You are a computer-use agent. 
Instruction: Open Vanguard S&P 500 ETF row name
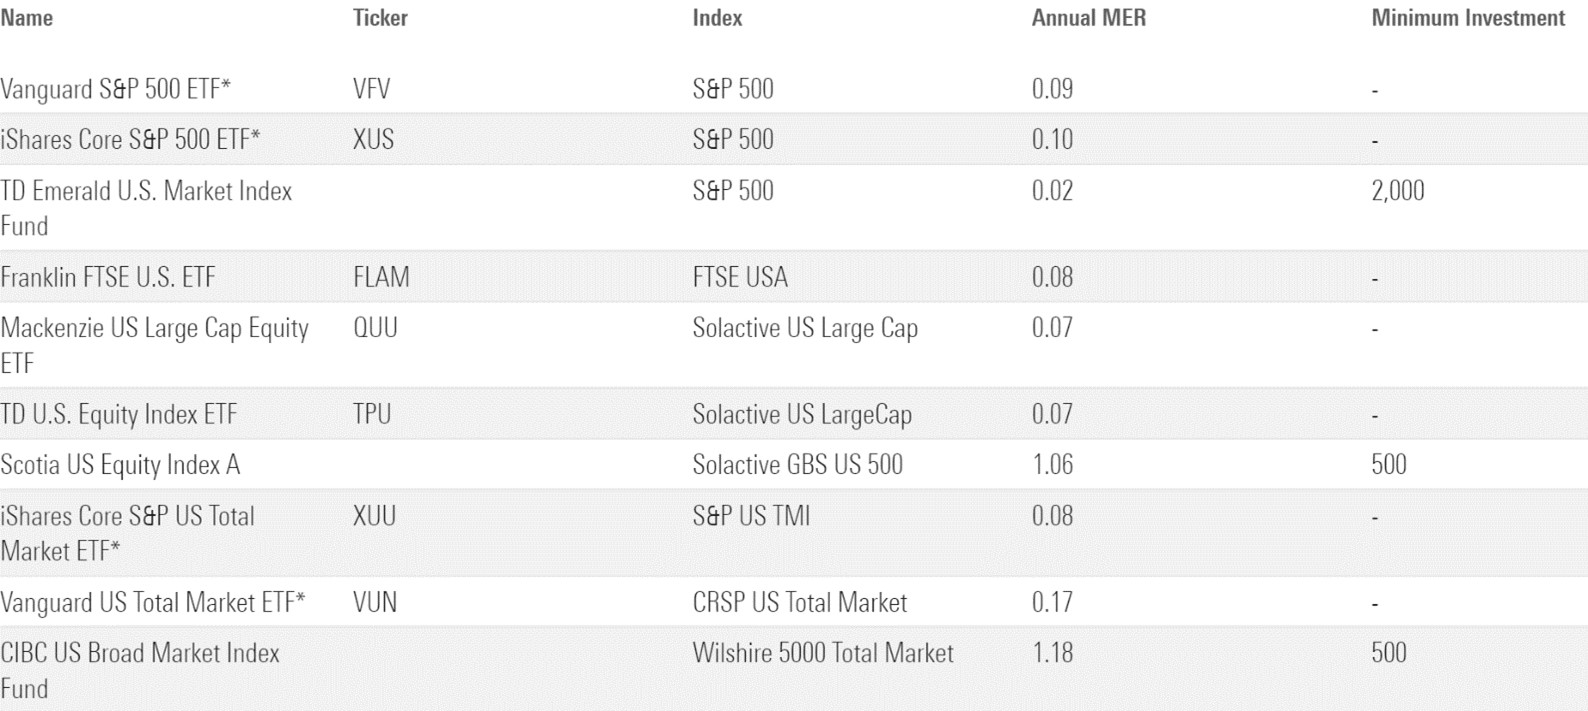click(x=115, y=89)
